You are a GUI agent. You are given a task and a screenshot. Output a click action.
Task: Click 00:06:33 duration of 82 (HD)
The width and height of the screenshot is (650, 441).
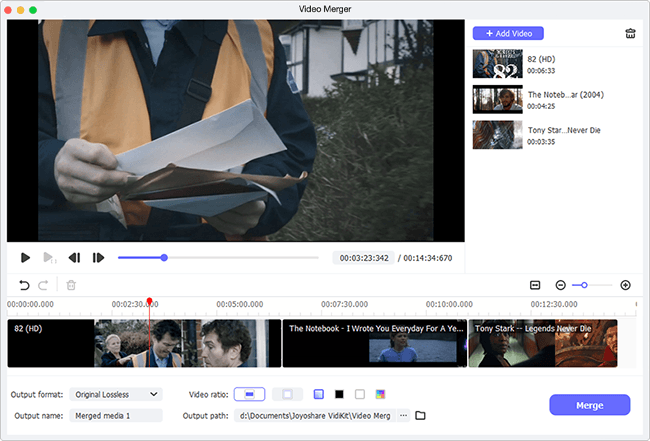pos(541,71)
